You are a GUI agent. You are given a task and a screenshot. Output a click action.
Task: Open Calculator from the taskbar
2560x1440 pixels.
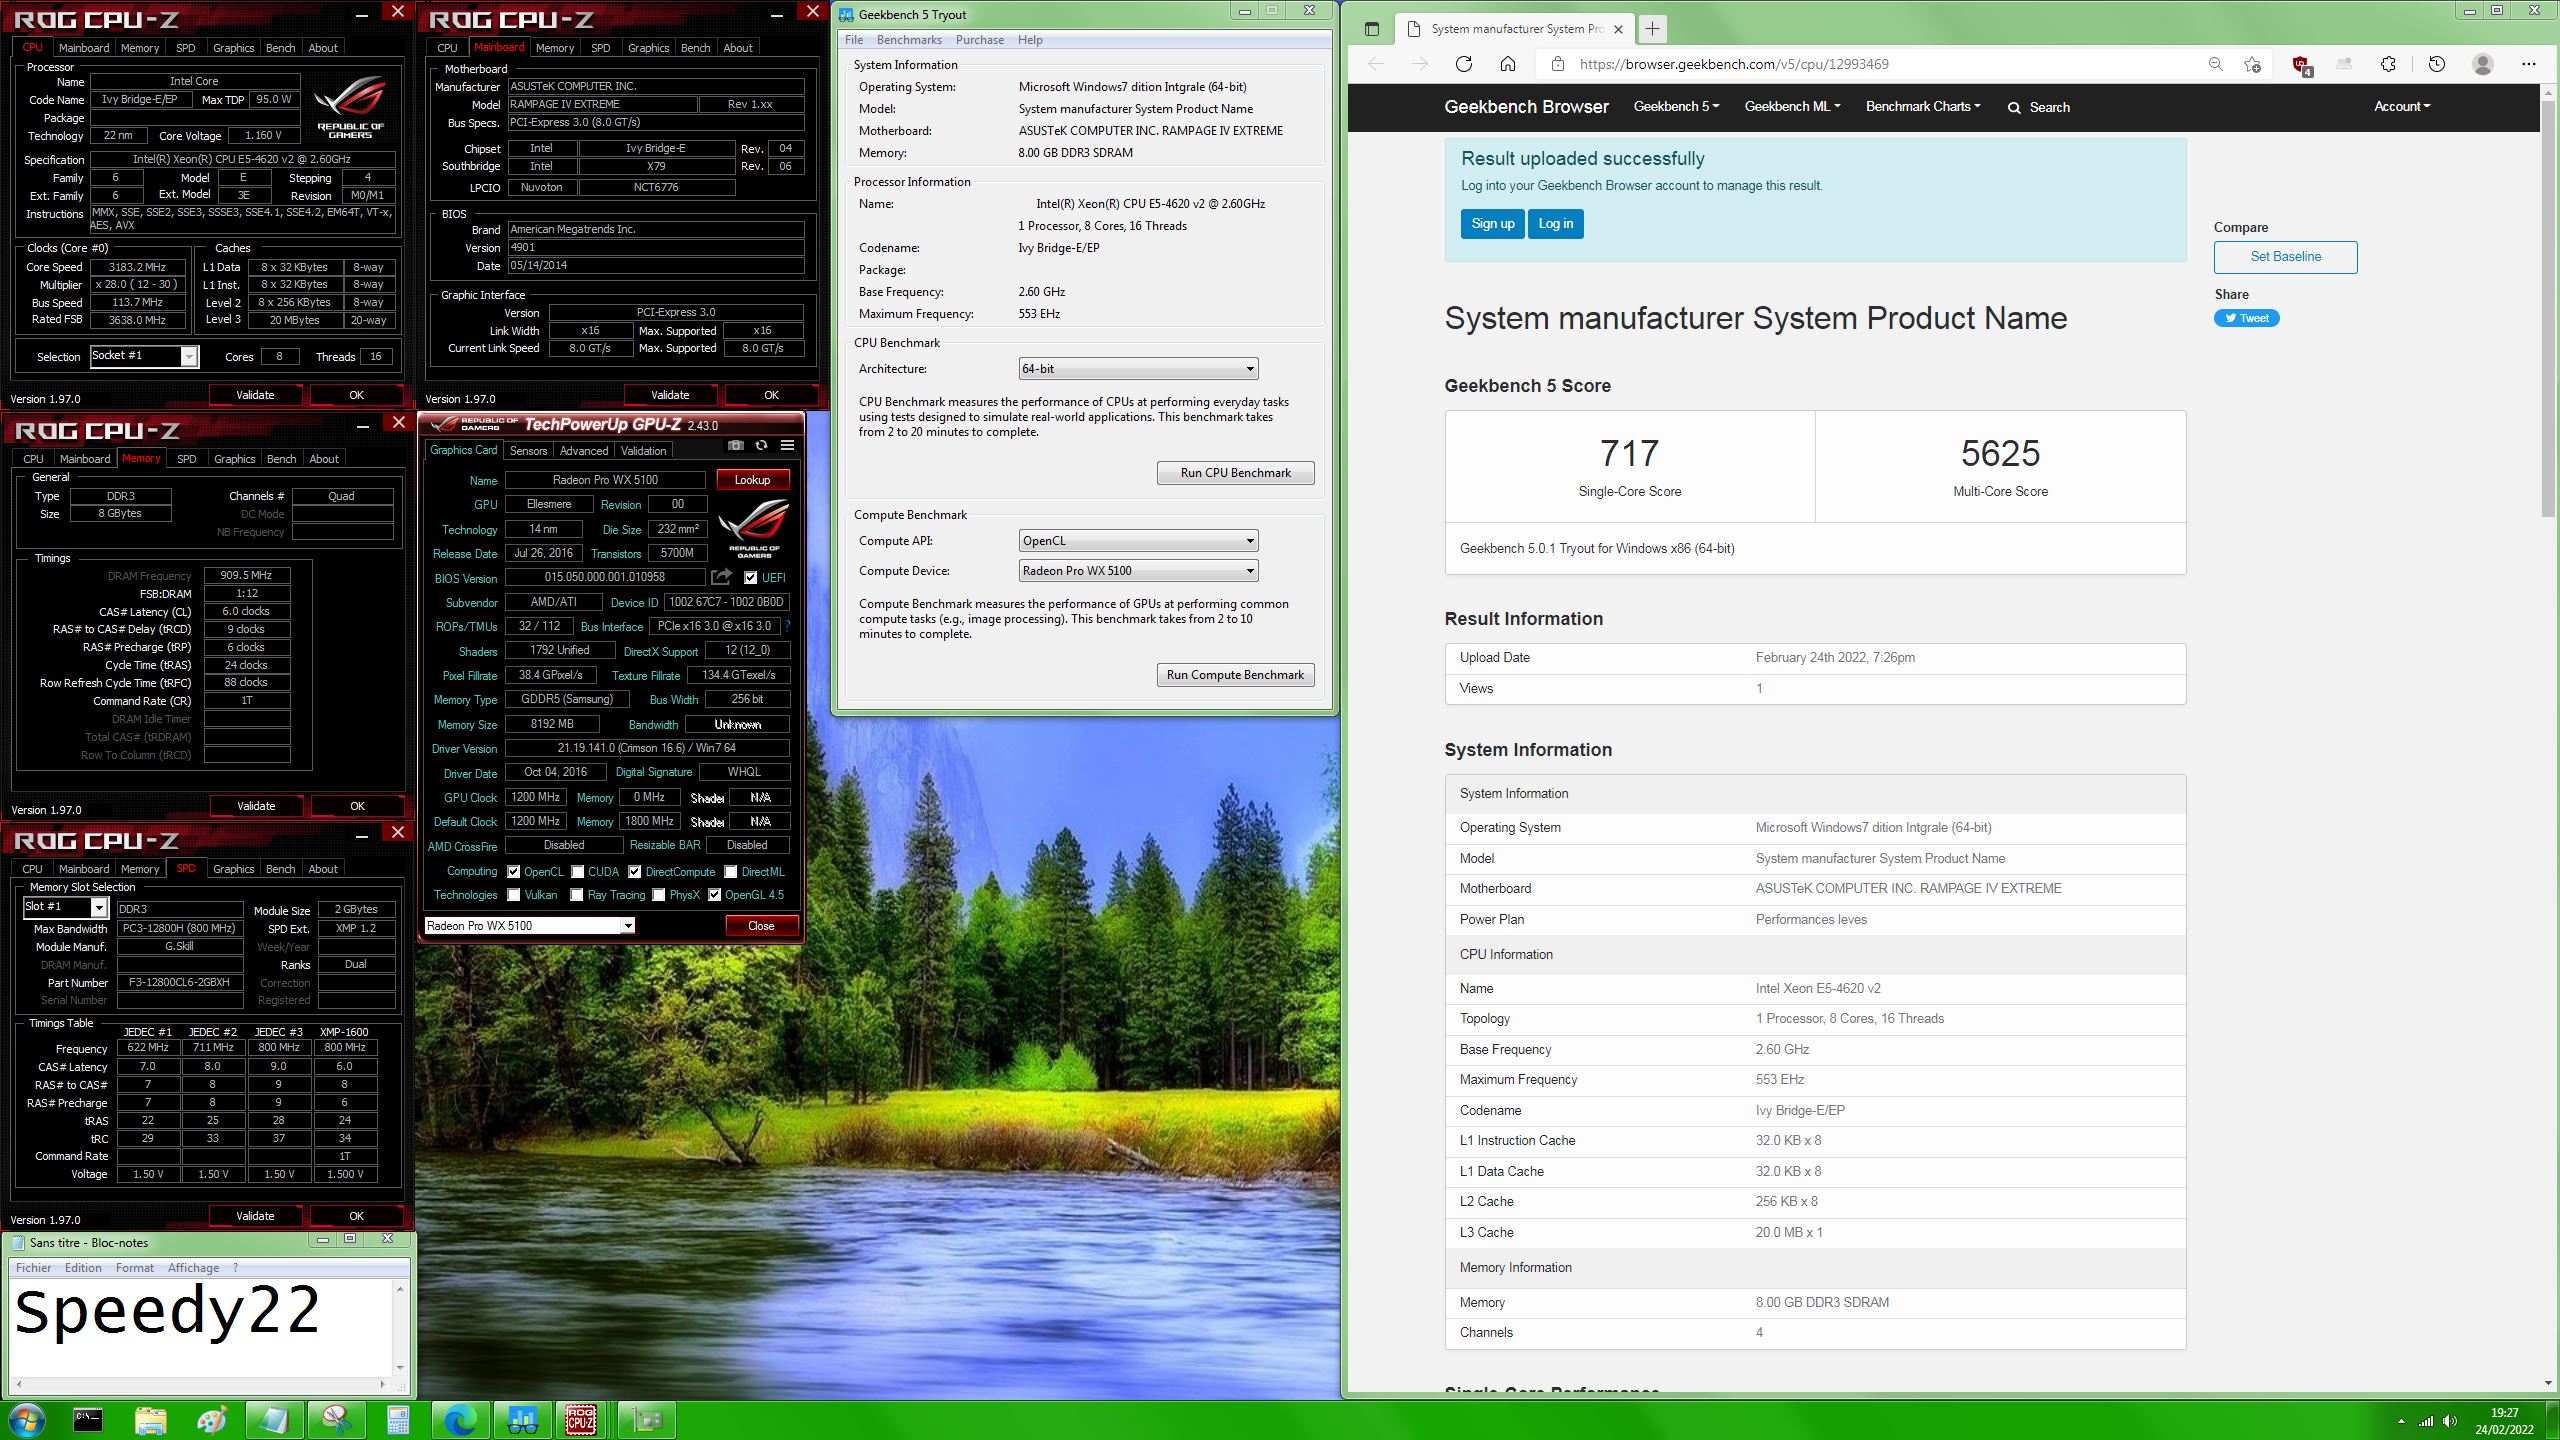[x=398, y=1419]
